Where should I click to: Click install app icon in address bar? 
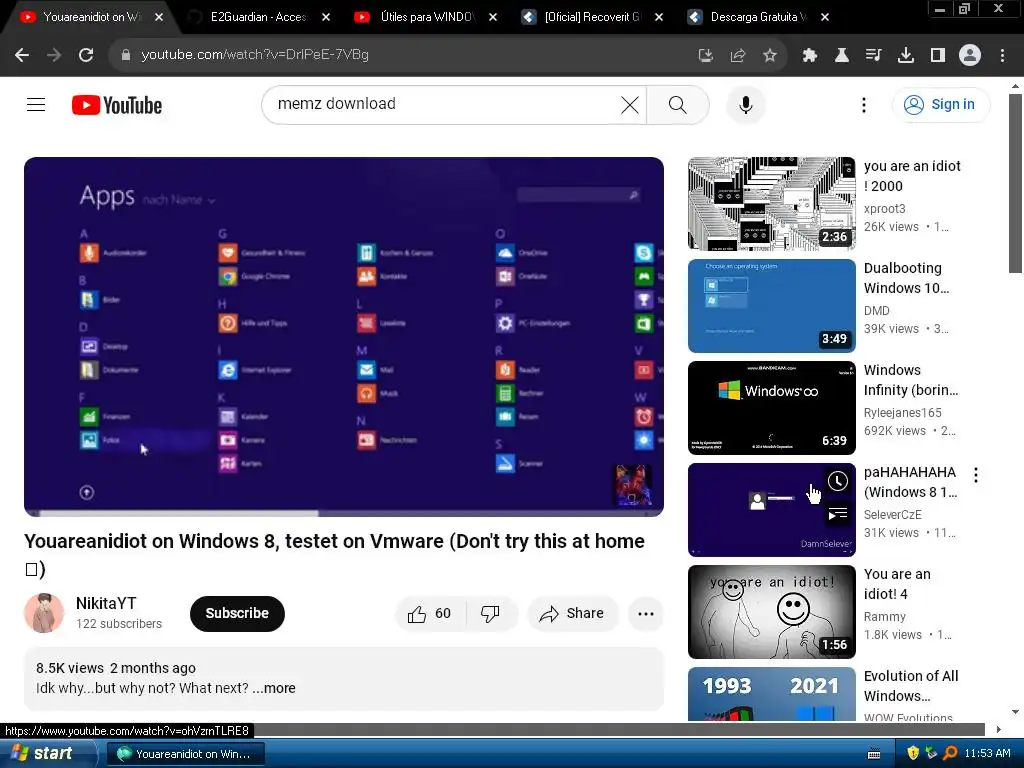[x=706, y=56]
